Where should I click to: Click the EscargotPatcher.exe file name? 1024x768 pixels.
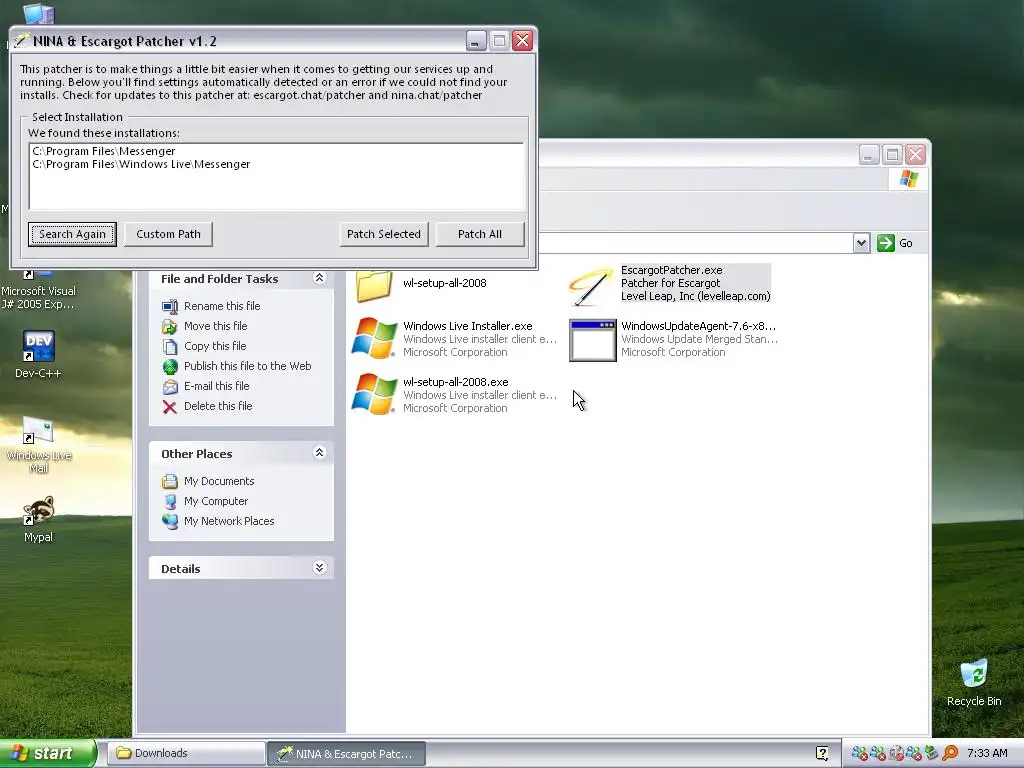pos(671,270)
